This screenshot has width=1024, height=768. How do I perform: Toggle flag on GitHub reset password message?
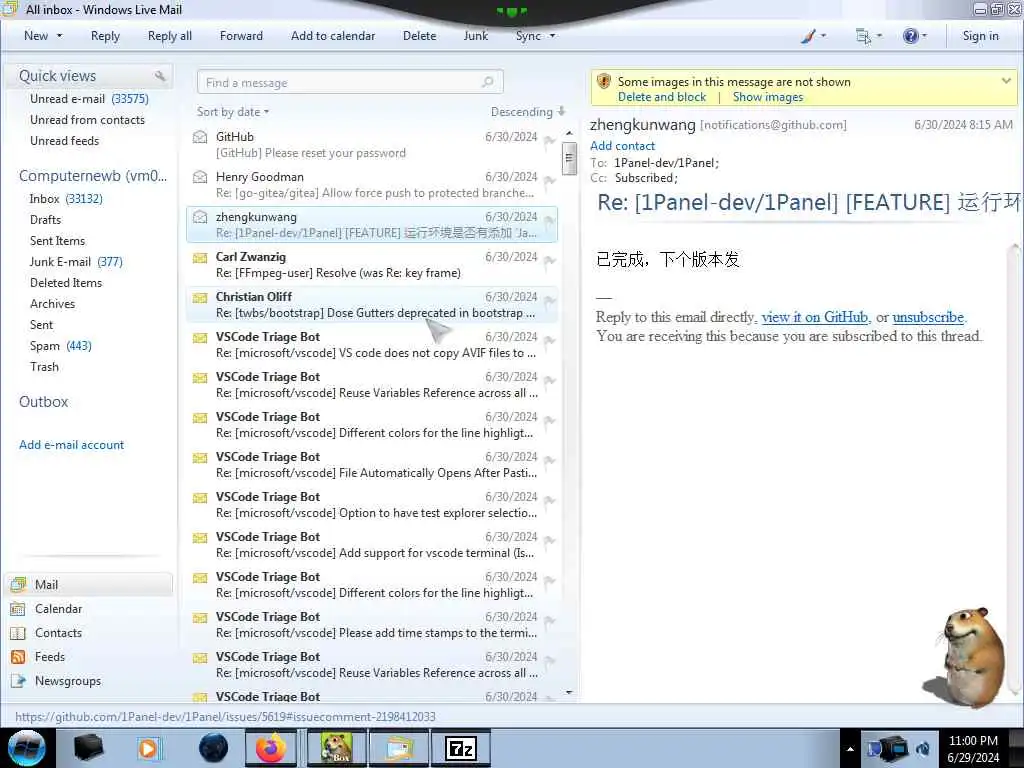(550, 140)
